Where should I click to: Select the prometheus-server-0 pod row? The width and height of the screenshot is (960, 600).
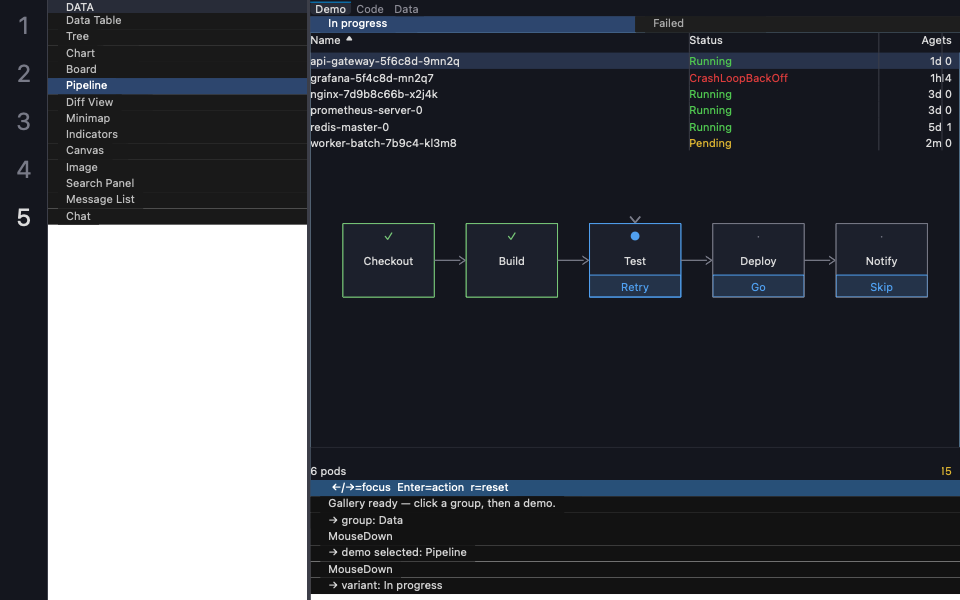tap(634, 110)
